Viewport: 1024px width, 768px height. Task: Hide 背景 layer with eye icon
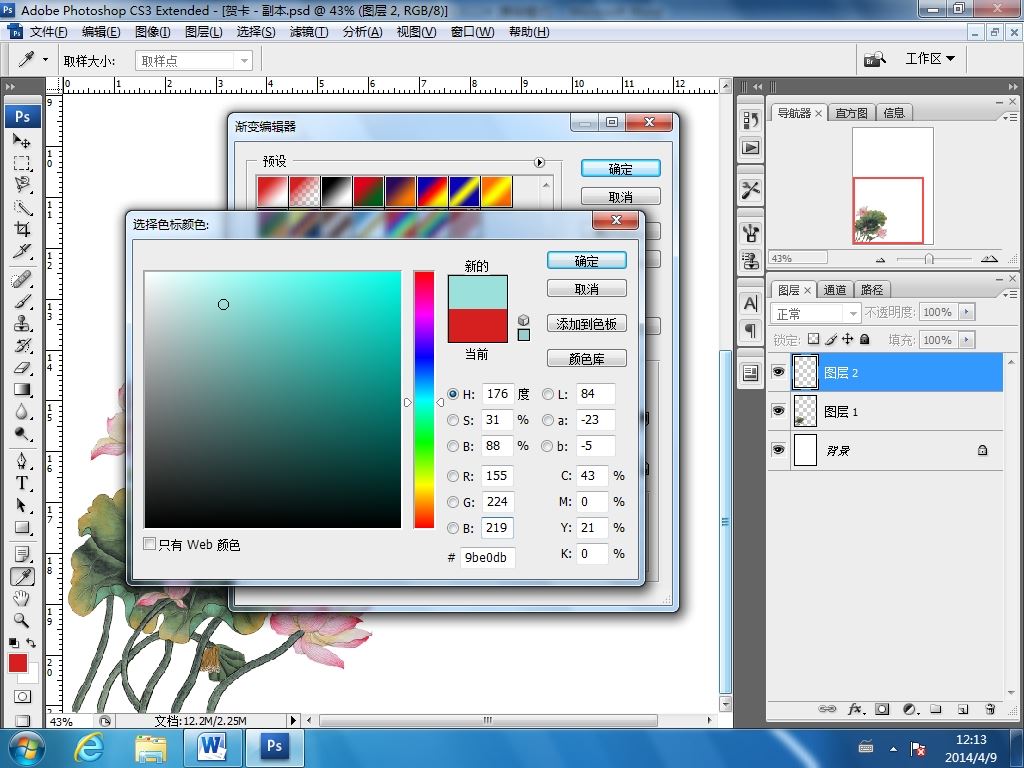(x=778, y=449)
